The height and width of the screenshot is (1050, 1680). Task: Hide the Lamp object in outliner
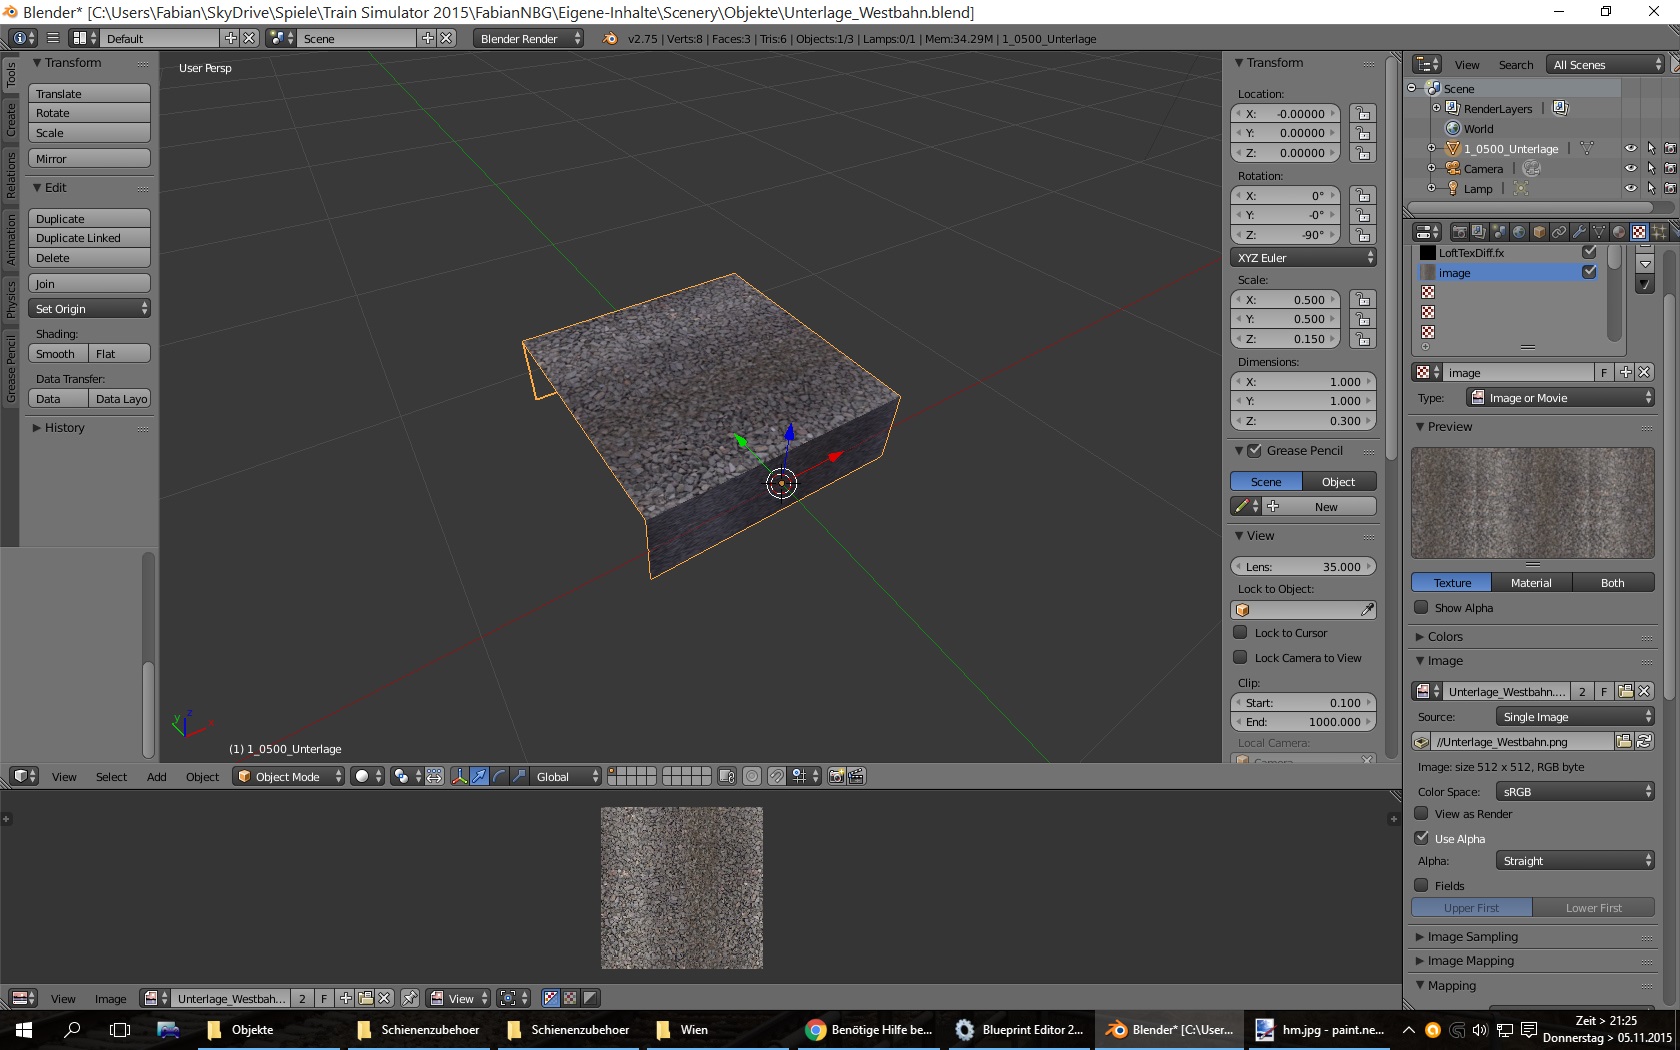click(x=1630, y=189)
